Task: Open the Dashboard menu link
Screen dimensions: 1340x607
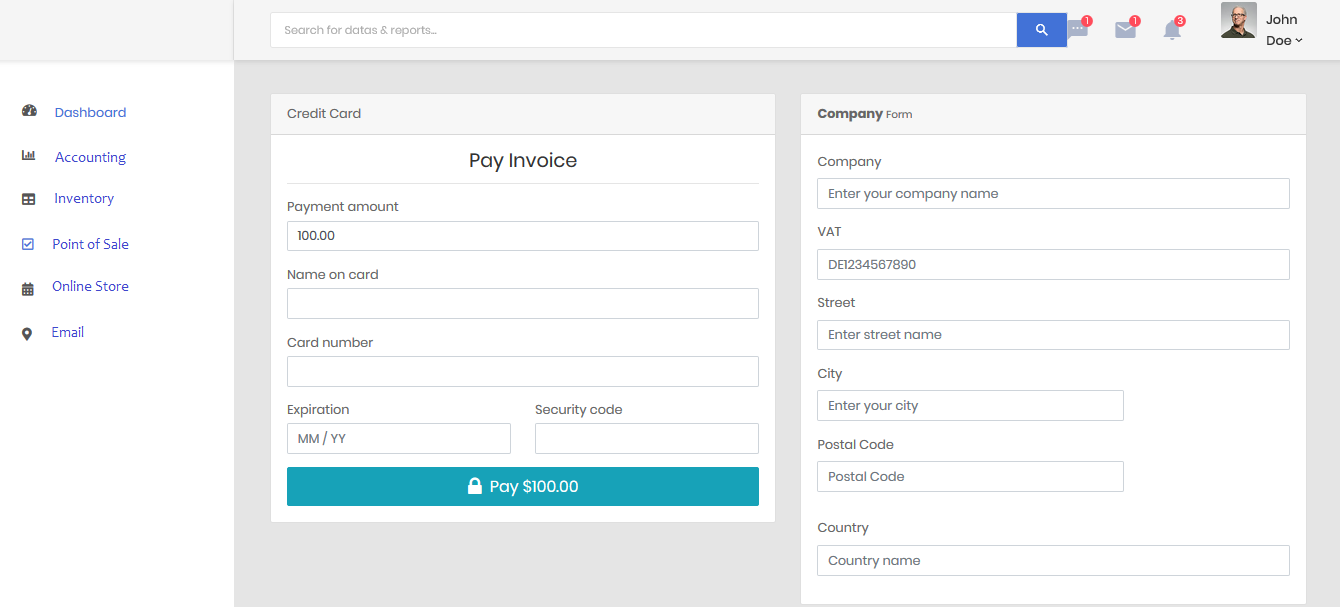Action: click(x=90, y=112)
